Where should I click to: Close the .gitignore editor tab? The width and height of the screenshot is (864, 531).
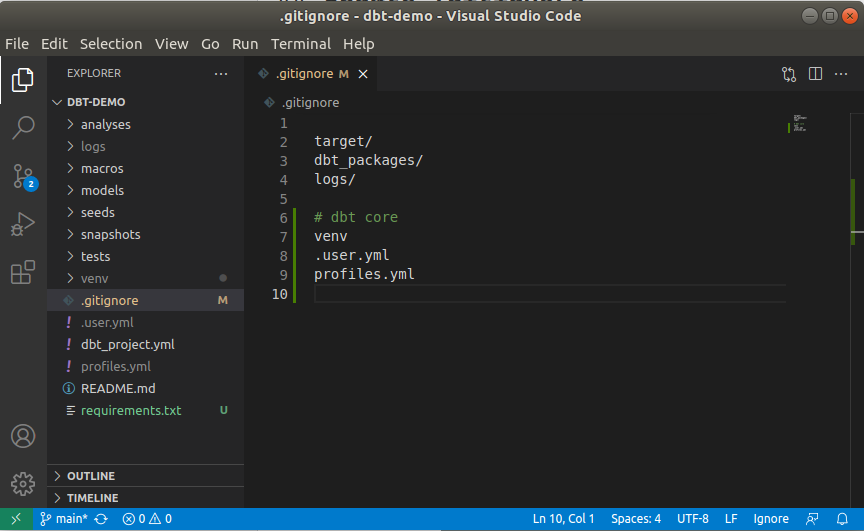(363, 74)
